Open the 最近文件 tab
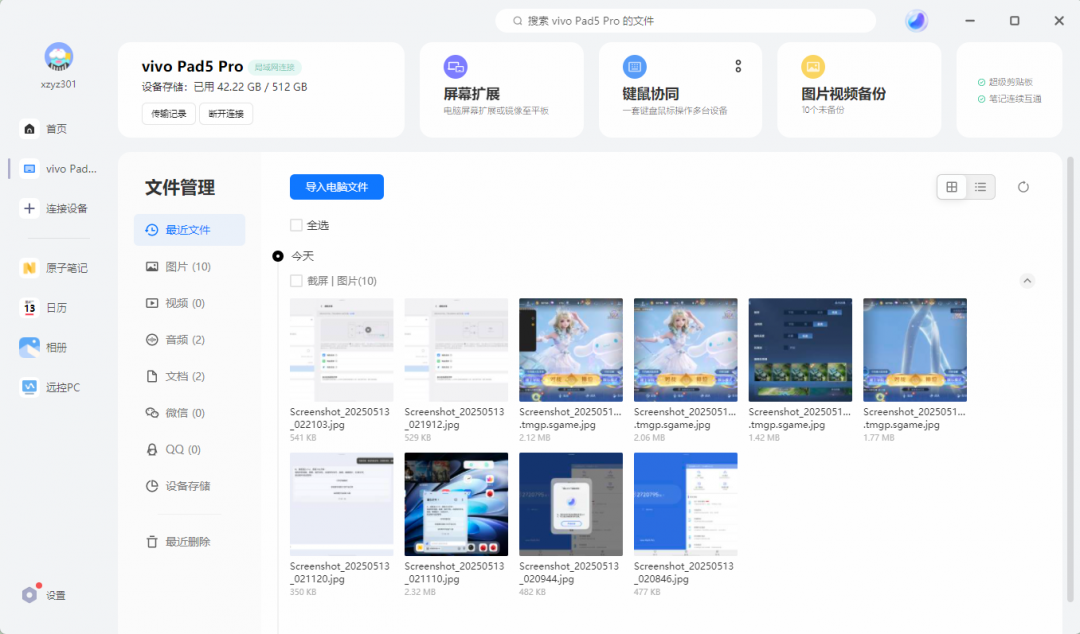Screen dimensions: 1080x634 click(189, 229)
